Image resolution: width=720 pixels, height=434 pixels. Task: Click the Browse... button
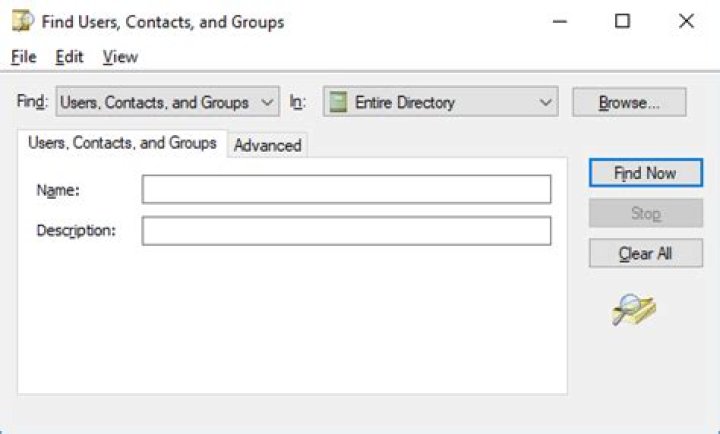[629, 102]
